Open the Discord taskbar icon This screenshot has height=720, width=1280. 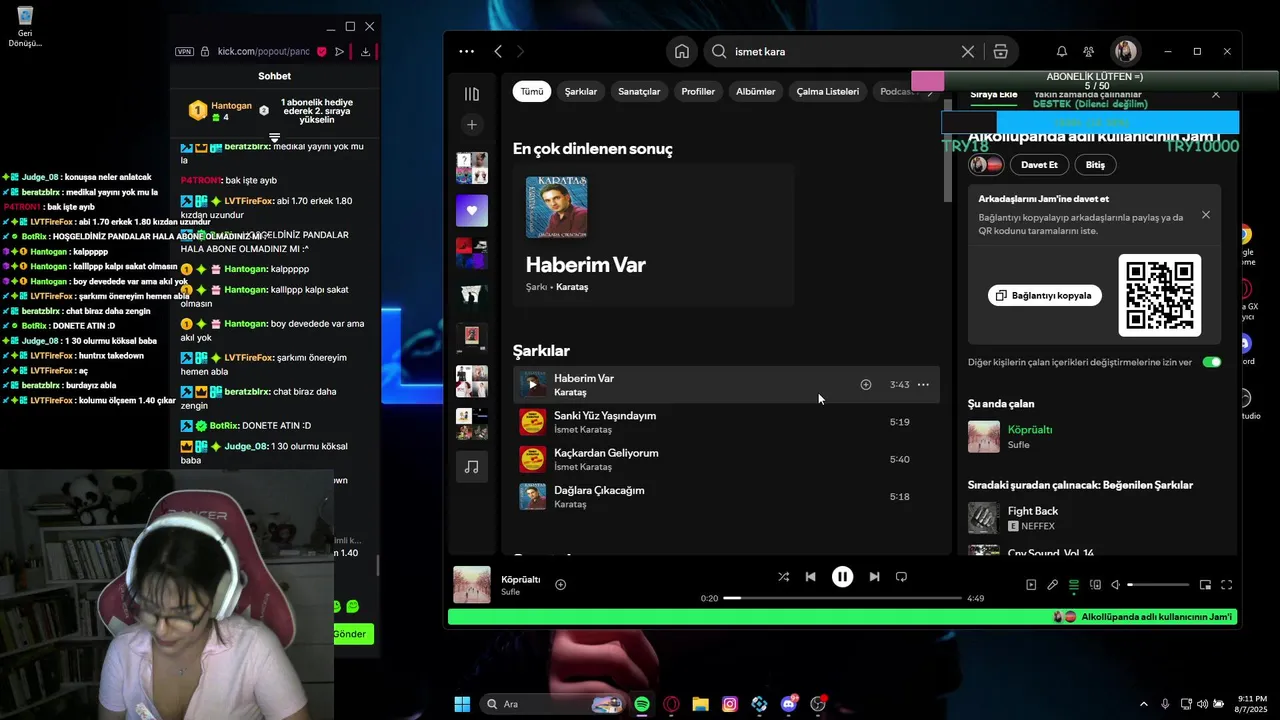point(789,704)
